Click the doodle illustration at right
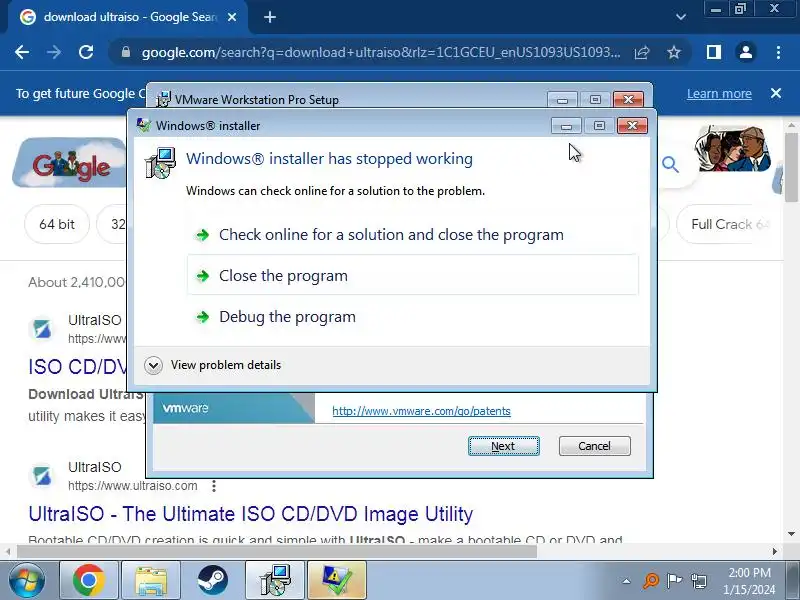Screen dimensions: 800x600 coord(734,149)
